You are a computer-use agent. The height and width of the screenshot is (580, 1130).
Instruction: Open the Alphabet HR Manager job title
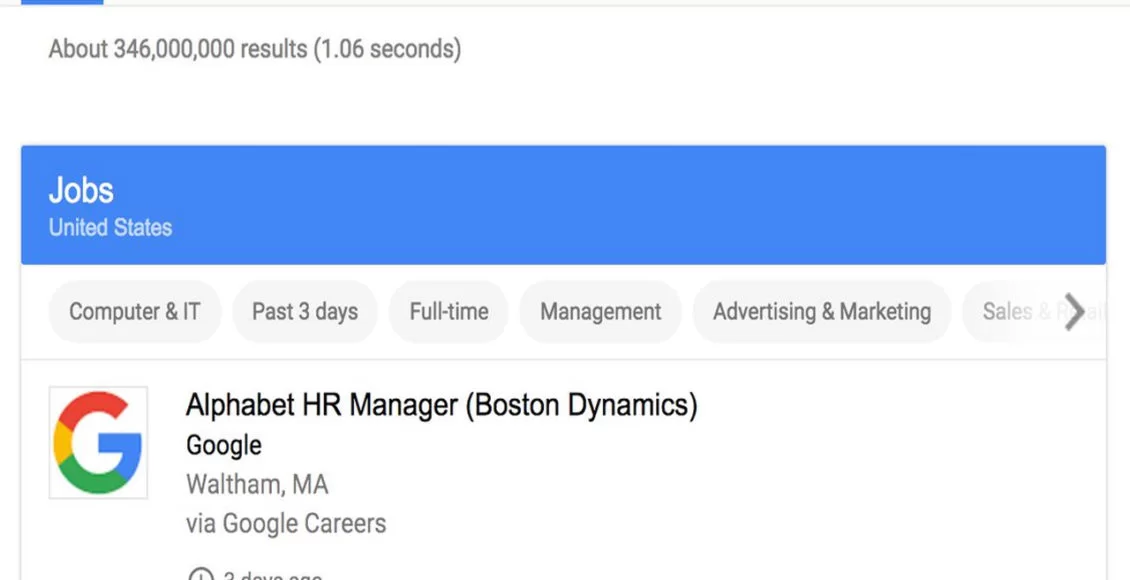[441, 405]
